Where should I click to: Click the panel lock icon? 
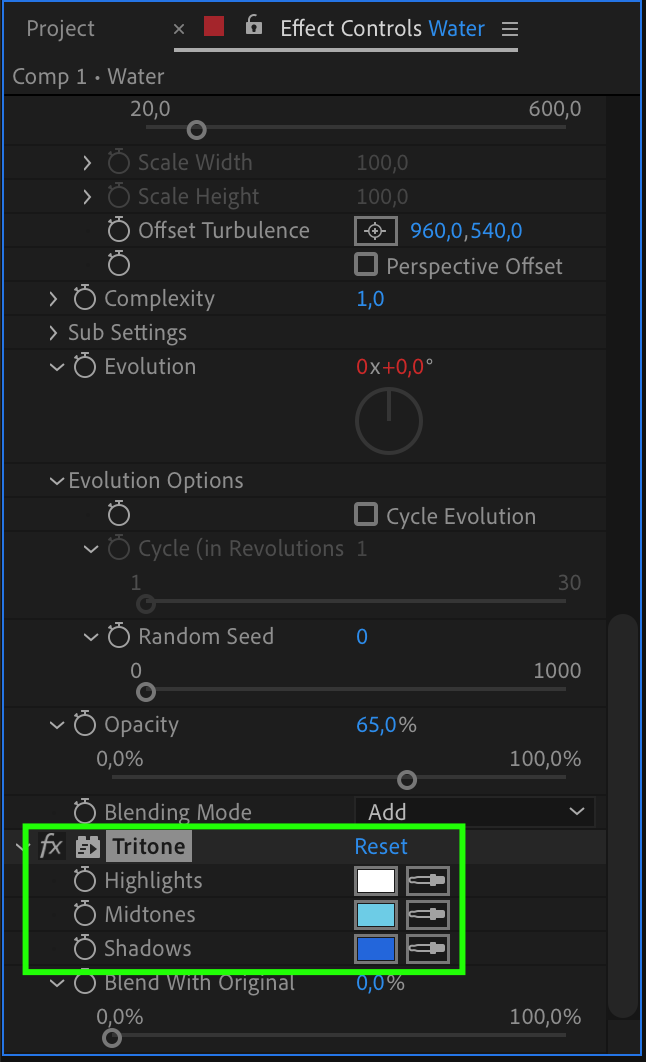[x=254, y=26]
